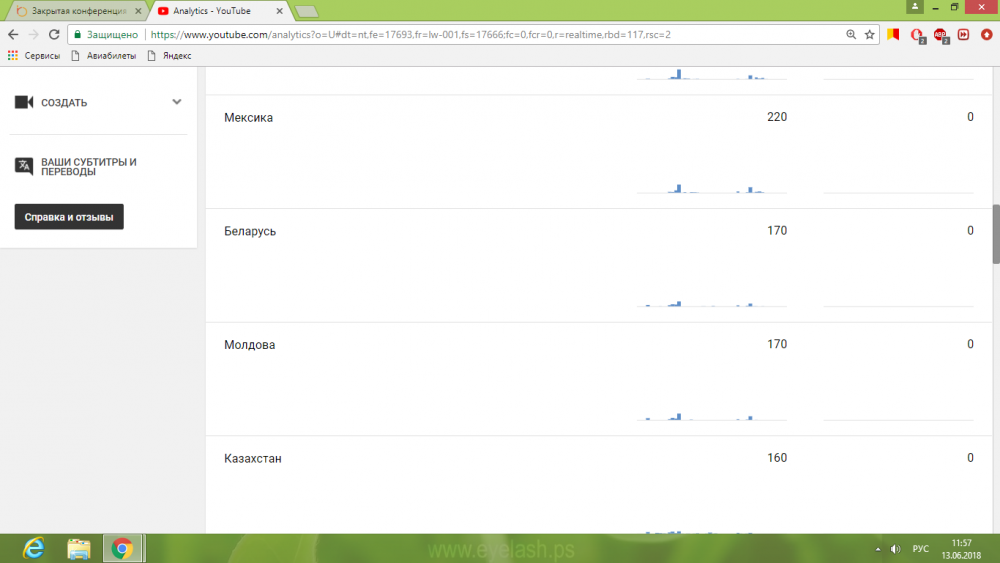Open a new browser tab
The width and height of the screenshot is (1000, 563).
306,11
